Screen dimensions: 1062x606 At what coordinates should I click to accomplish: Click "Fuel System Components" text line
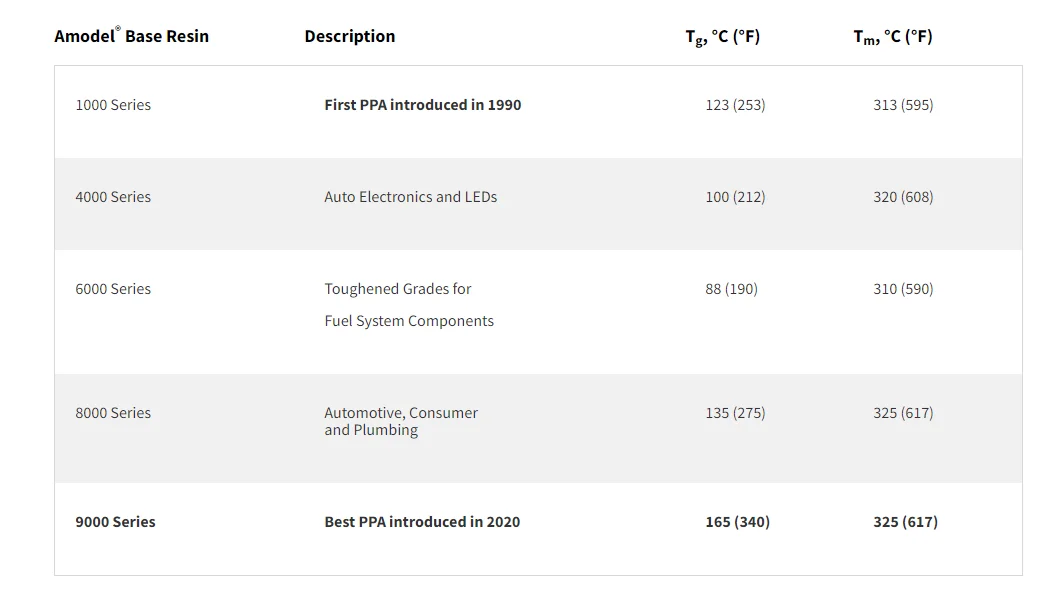tap(409, 321)
